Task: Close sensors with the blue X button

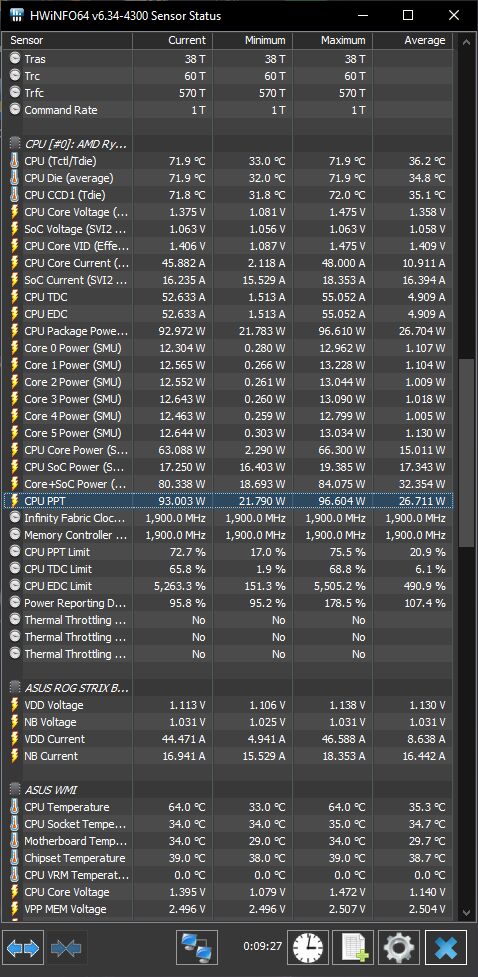Action: pyautogui.click(x=446, y=948)
